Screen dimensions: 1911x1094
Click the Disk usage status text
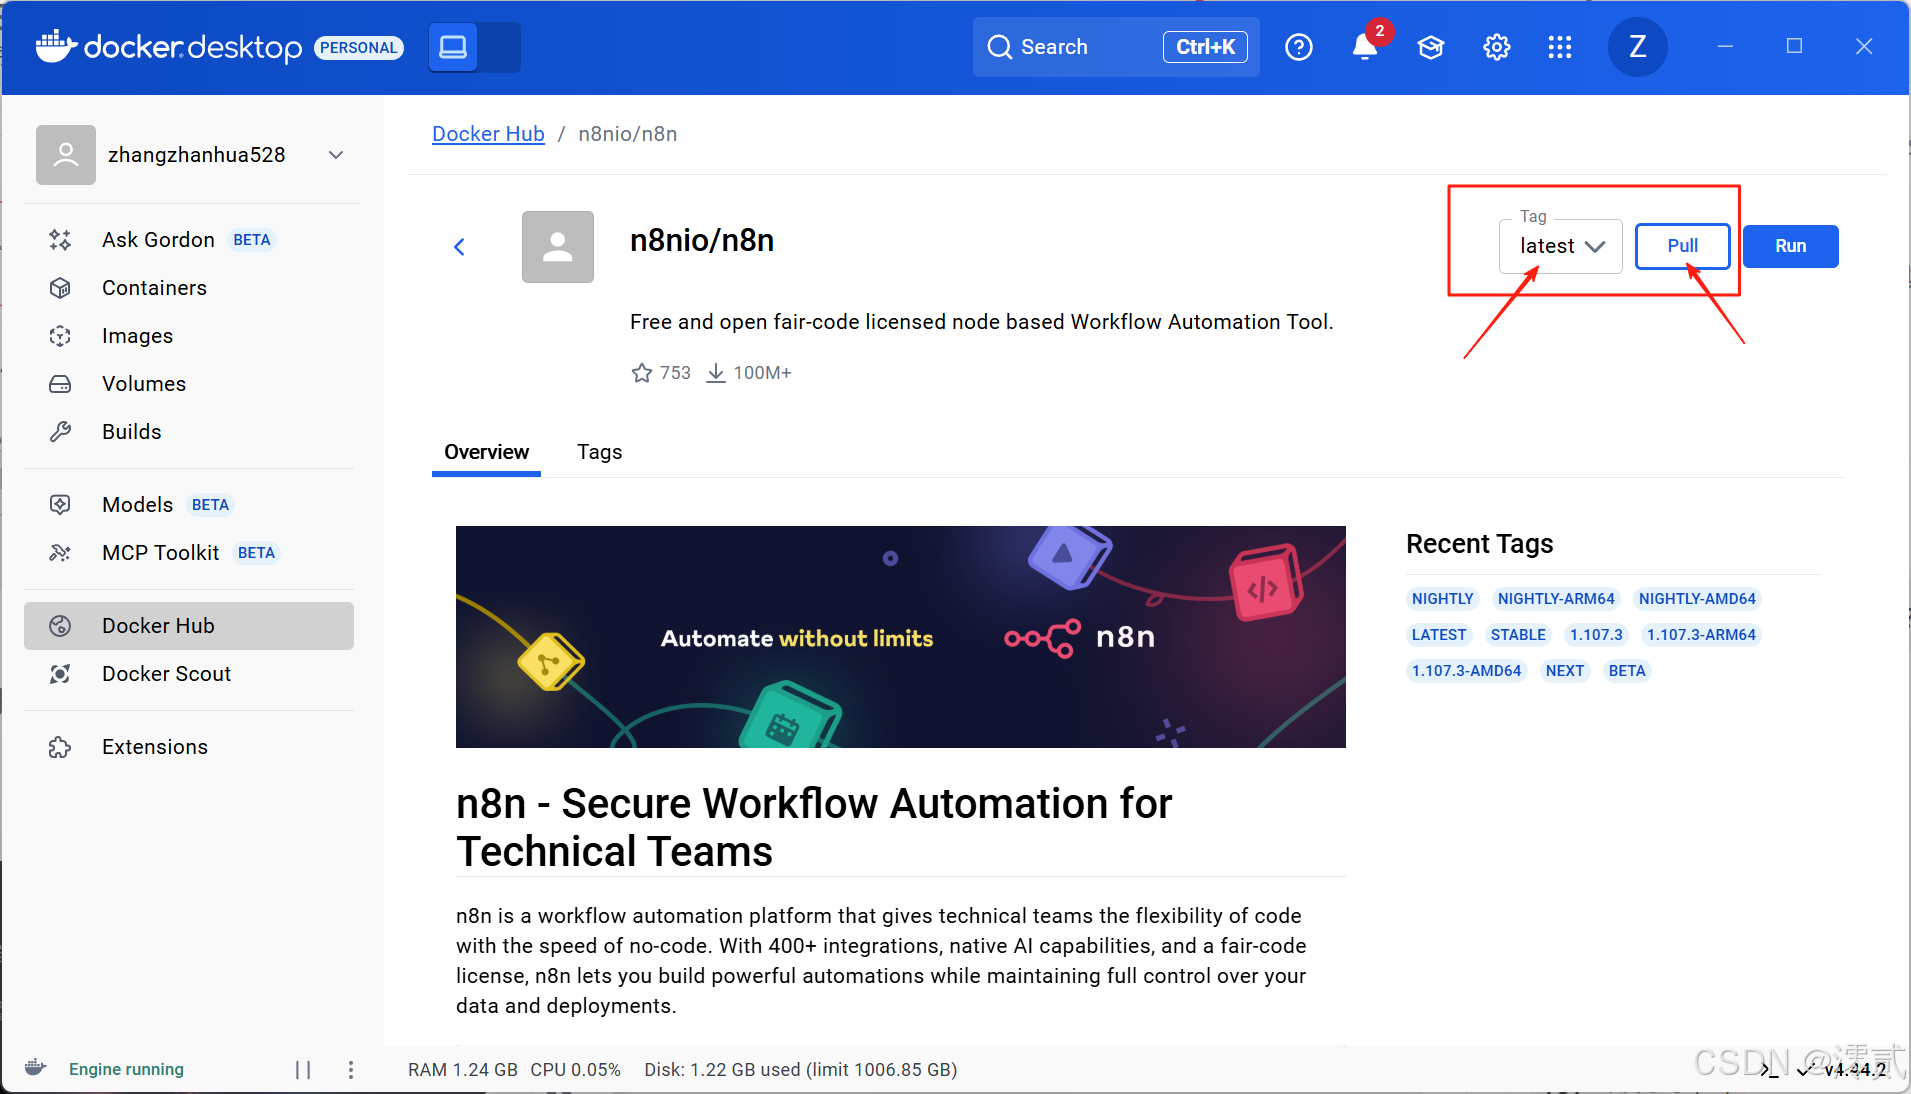(801, 1070)
